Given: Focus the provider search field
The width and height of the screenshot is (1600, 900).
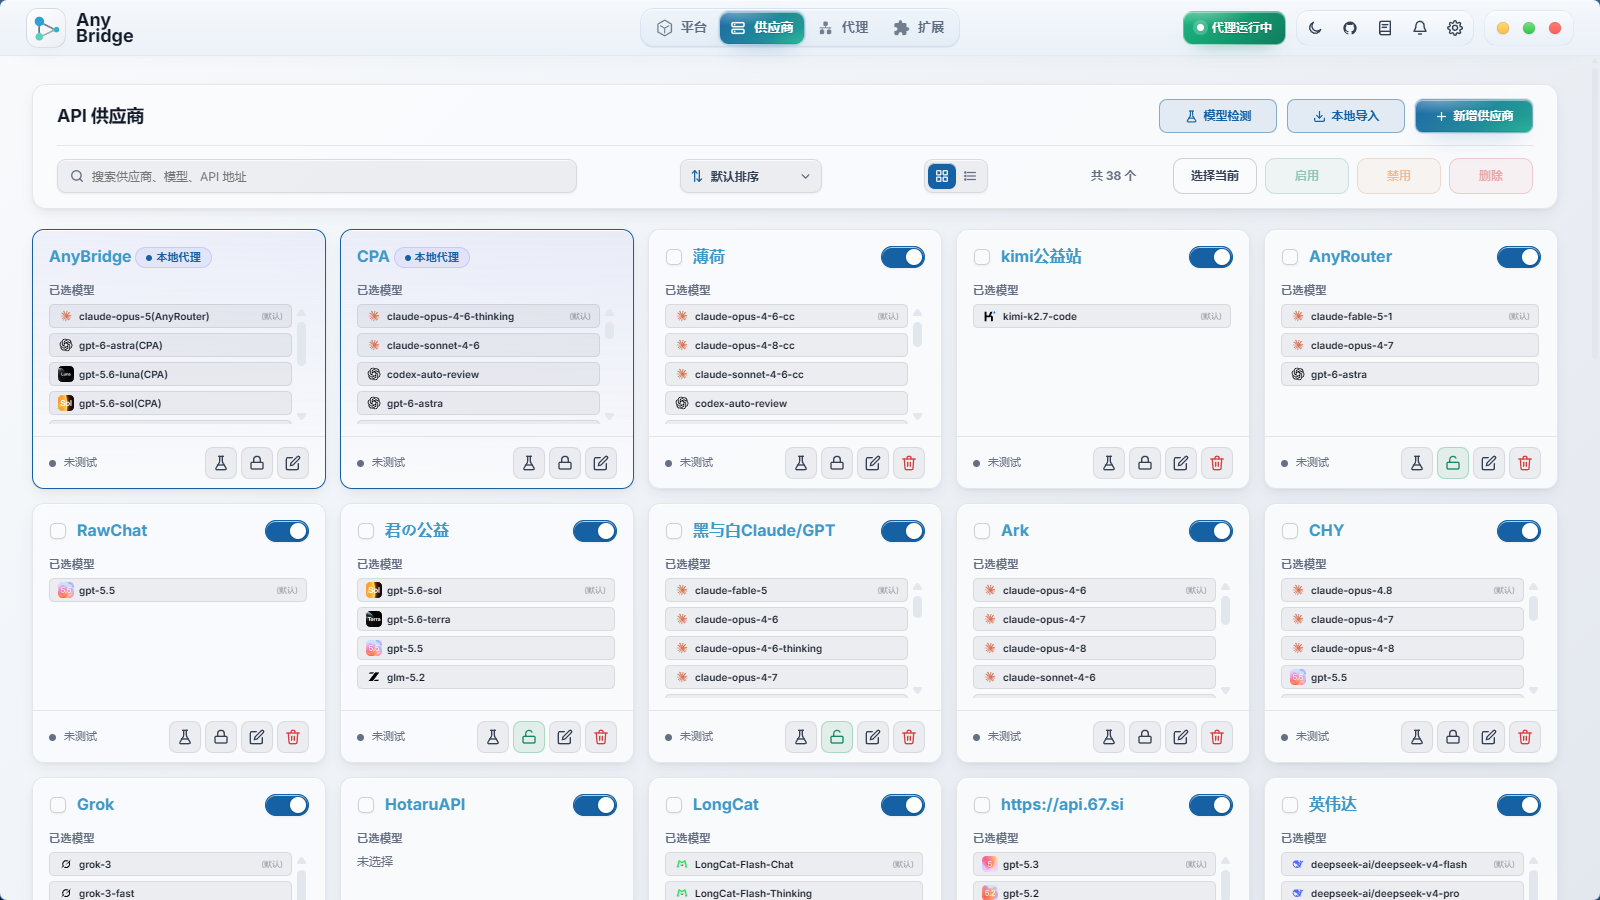Looking at the screenshot, I should (317, 176).
